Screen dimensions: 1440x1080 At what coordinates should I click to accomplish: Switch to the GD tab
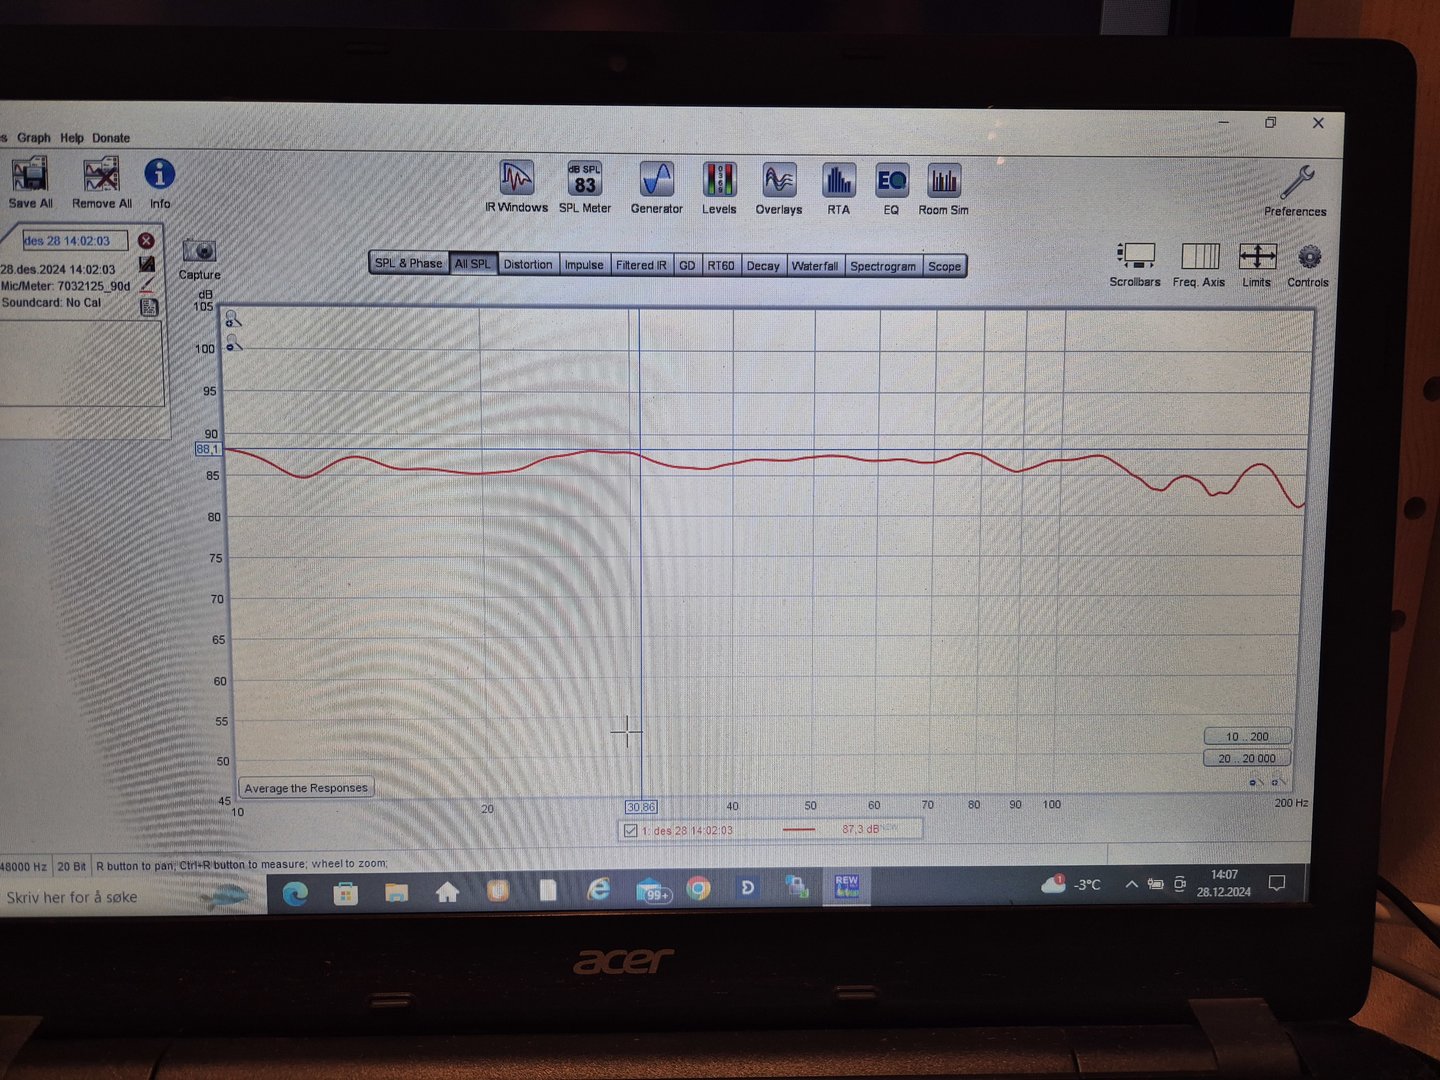click(x=687, y=266)
